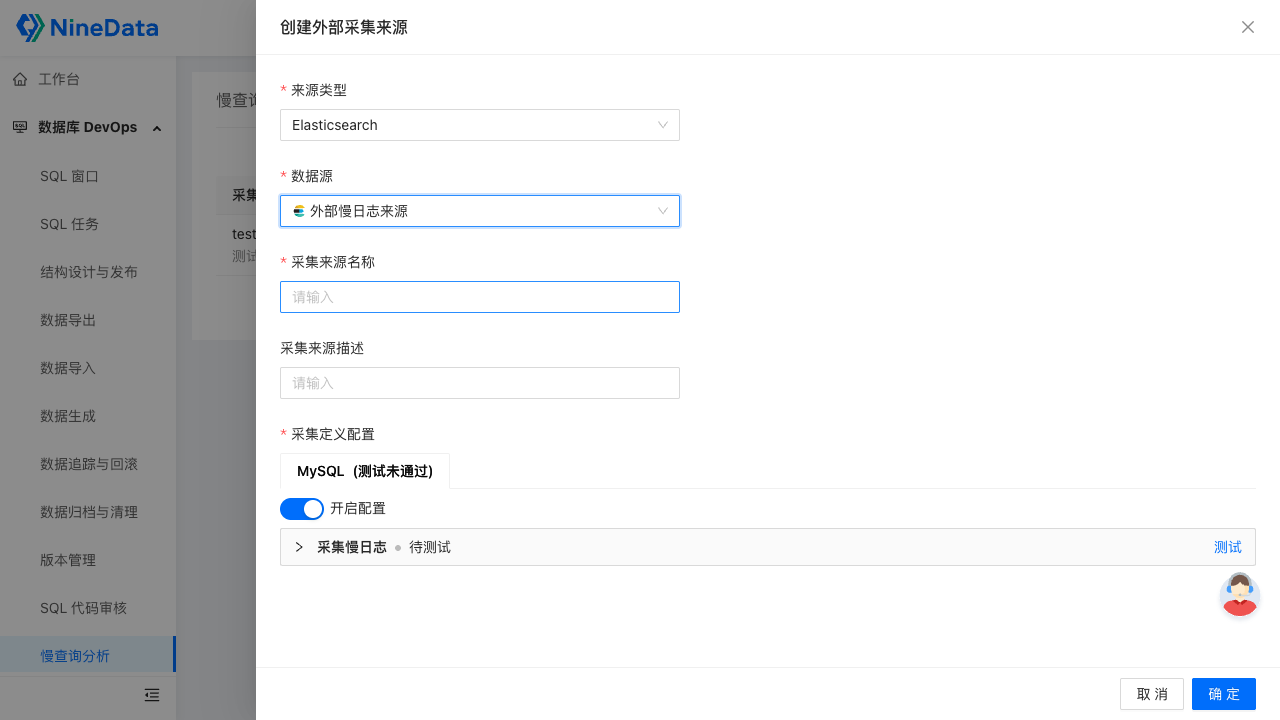Open the 数据源 dropdown showing 外部慢日志来源

click(480, 211)
